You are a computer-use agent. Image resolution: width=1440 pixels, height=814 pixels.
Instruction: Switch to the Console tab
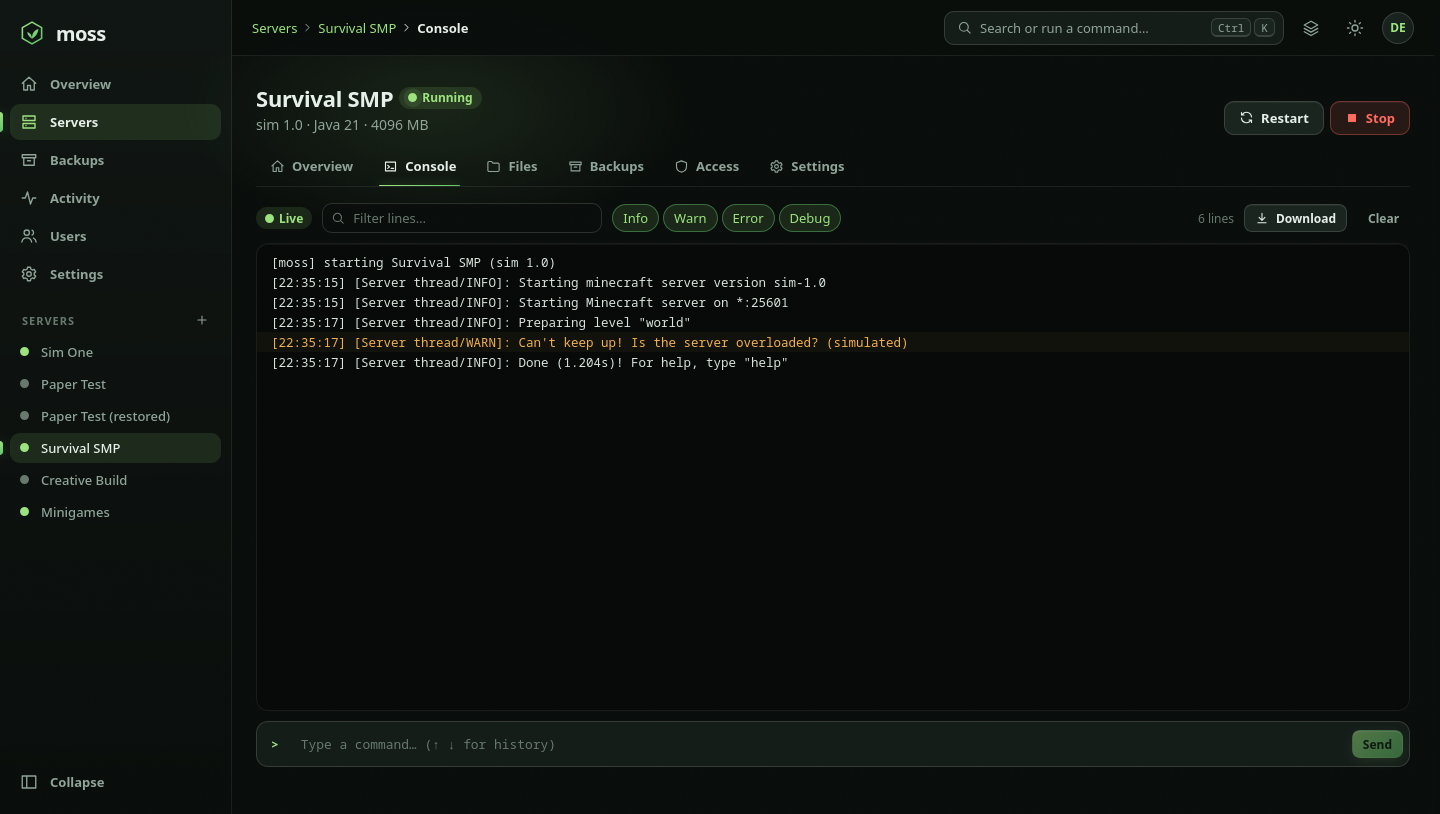(420, 166)
